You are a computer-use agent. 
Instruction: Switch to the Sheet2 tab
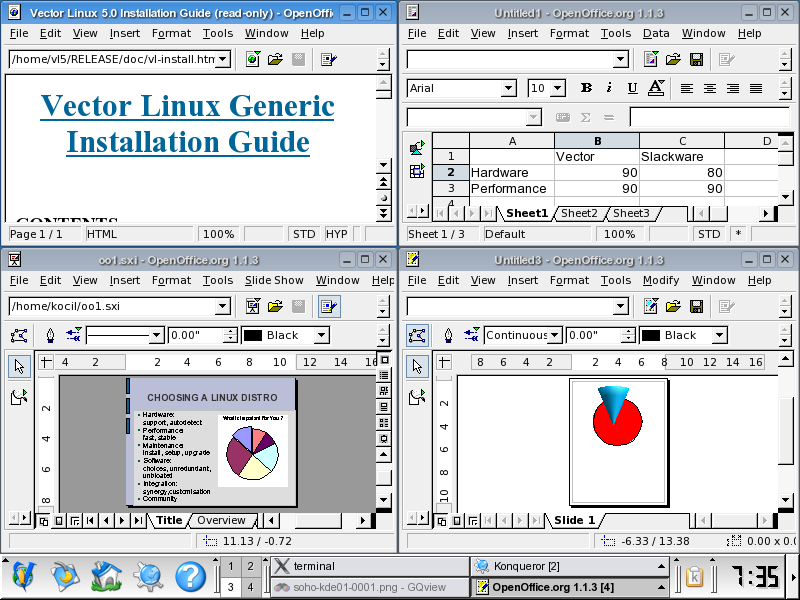[579, 213]
